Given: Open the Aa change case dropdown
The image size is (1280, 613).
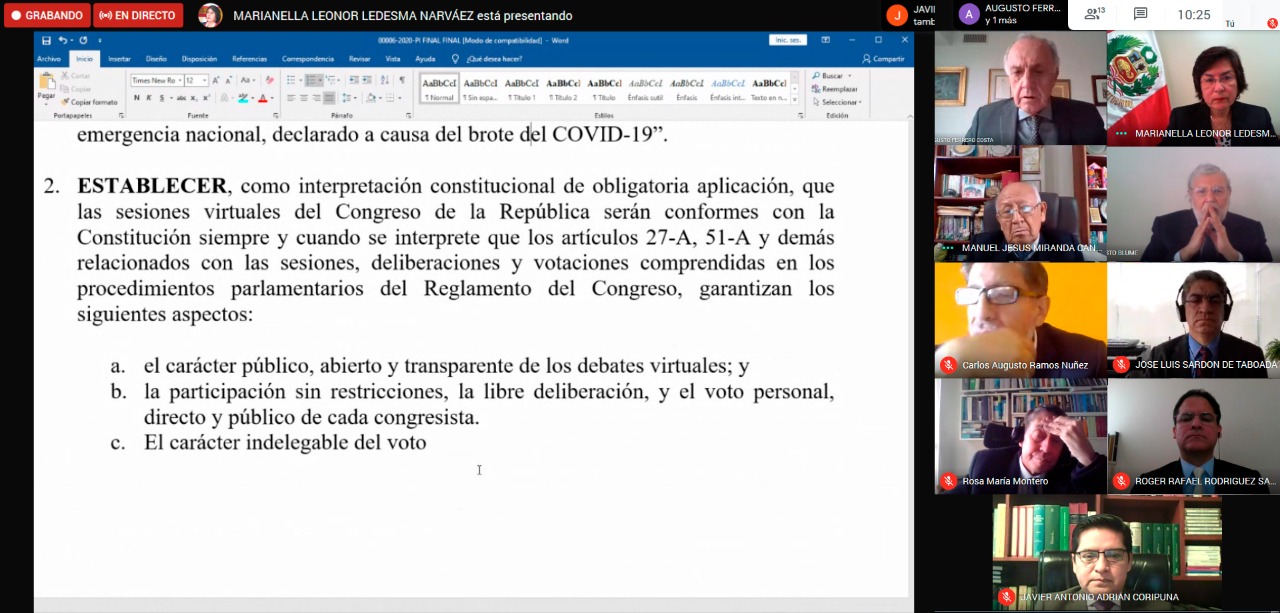Looking at the screenshot, I should (x=246, y=80).
